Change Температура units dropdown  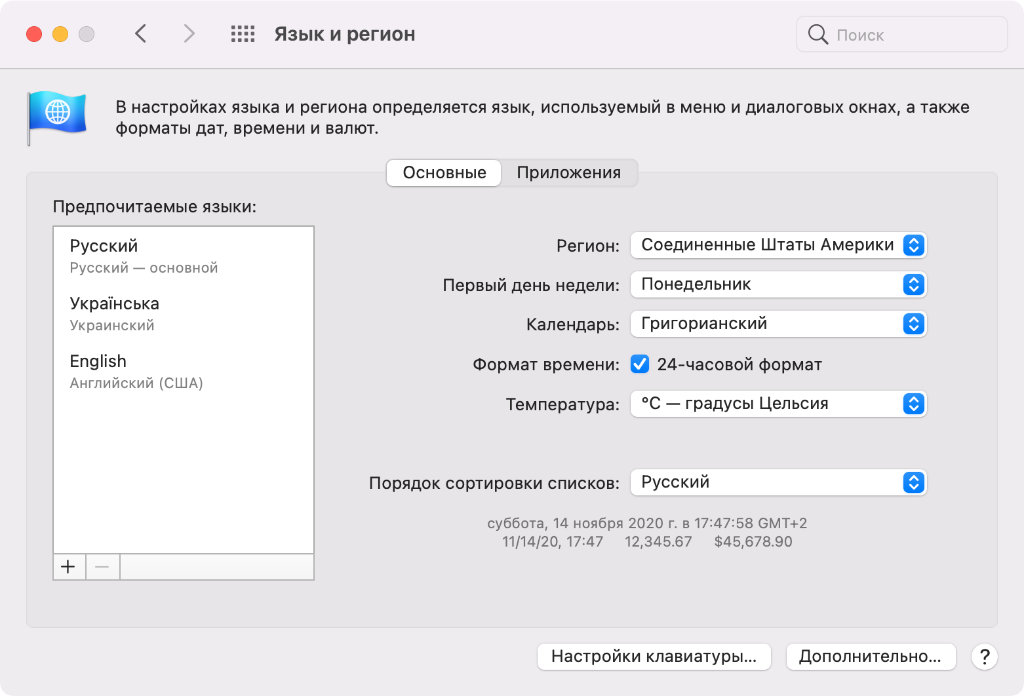[x=779, y=404]
